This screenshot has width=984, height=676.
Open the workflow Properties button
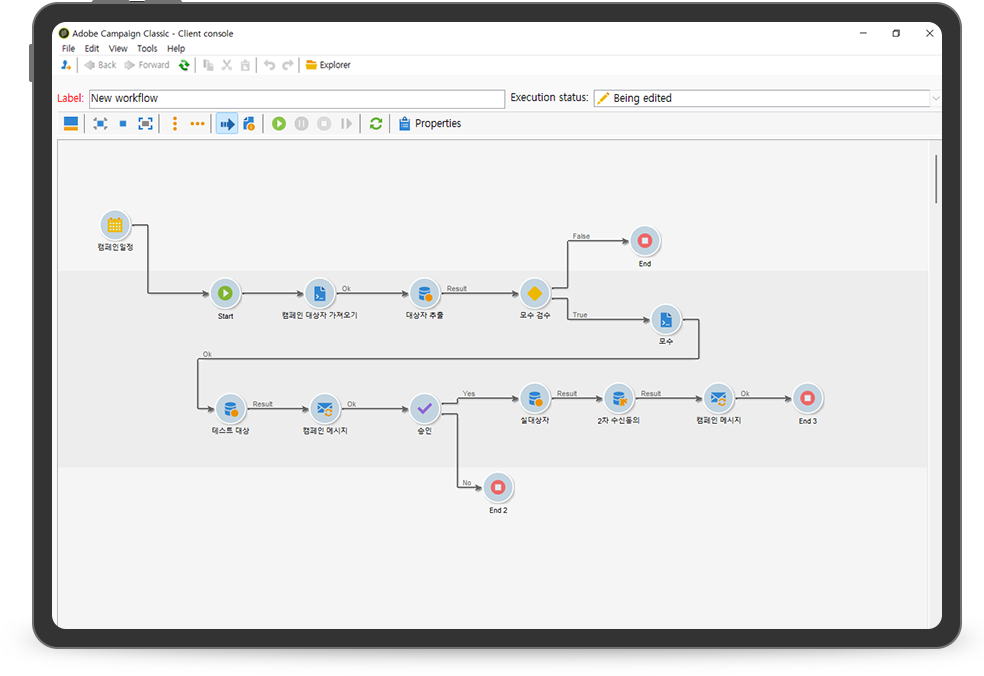pos(429,124)
